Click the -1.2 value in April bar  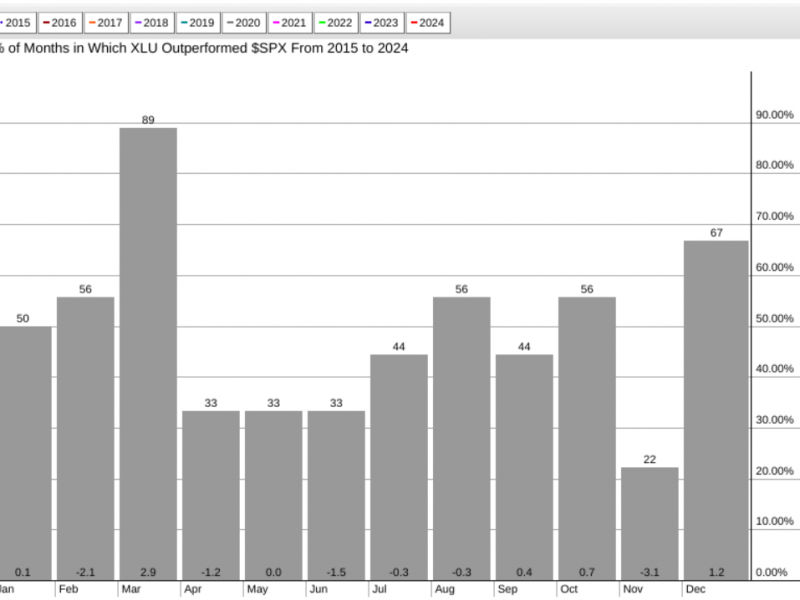[211, 572]
